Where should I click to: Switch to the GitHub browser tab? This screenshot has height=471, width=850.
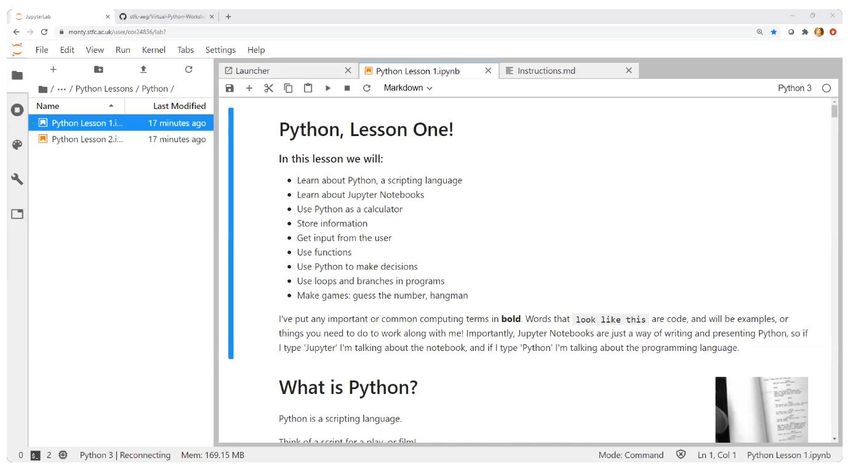click(x=166, y=17)
